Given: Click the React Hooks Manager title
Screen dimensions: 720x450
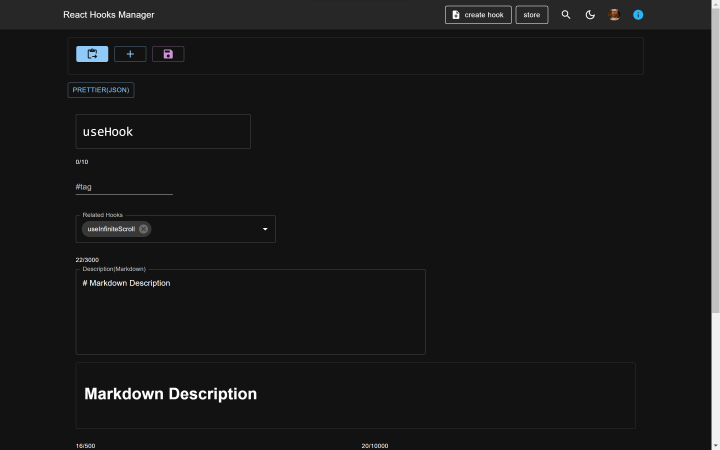Looking at the screenshot, I should [109, 15].
